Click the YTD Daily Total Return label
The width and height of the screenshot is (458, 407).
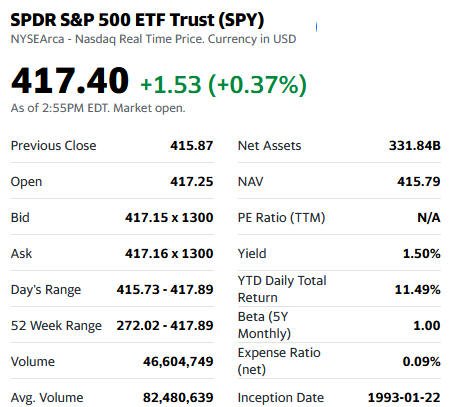(x=282, y=289)
